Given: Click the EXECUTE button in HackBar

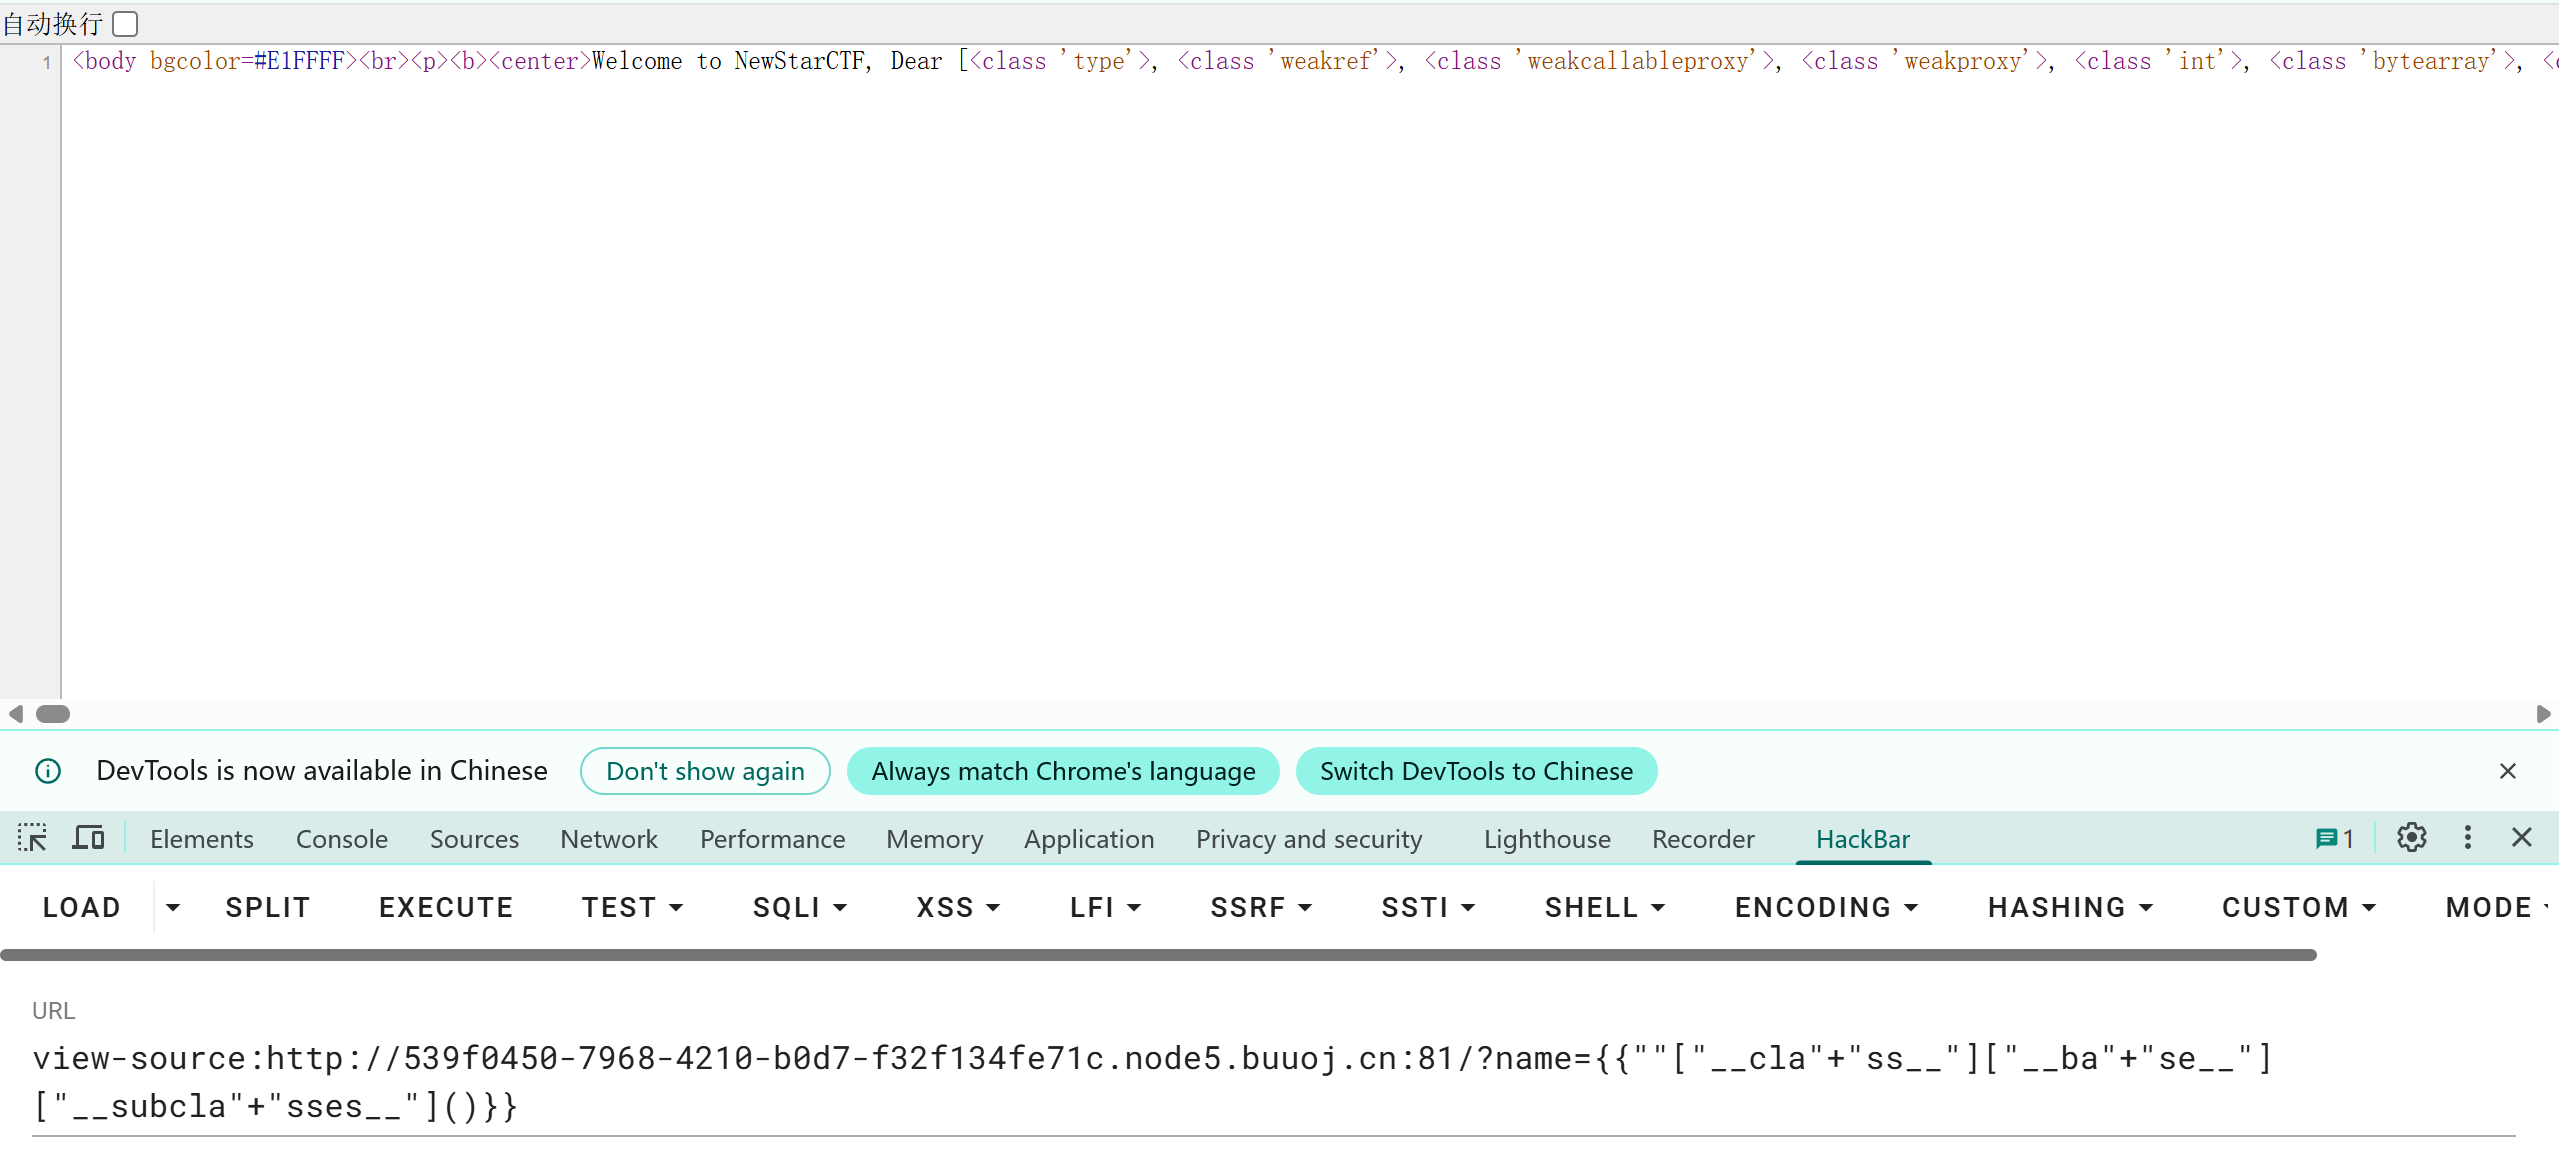Looking at the screenshot, I should pos(446,907).
